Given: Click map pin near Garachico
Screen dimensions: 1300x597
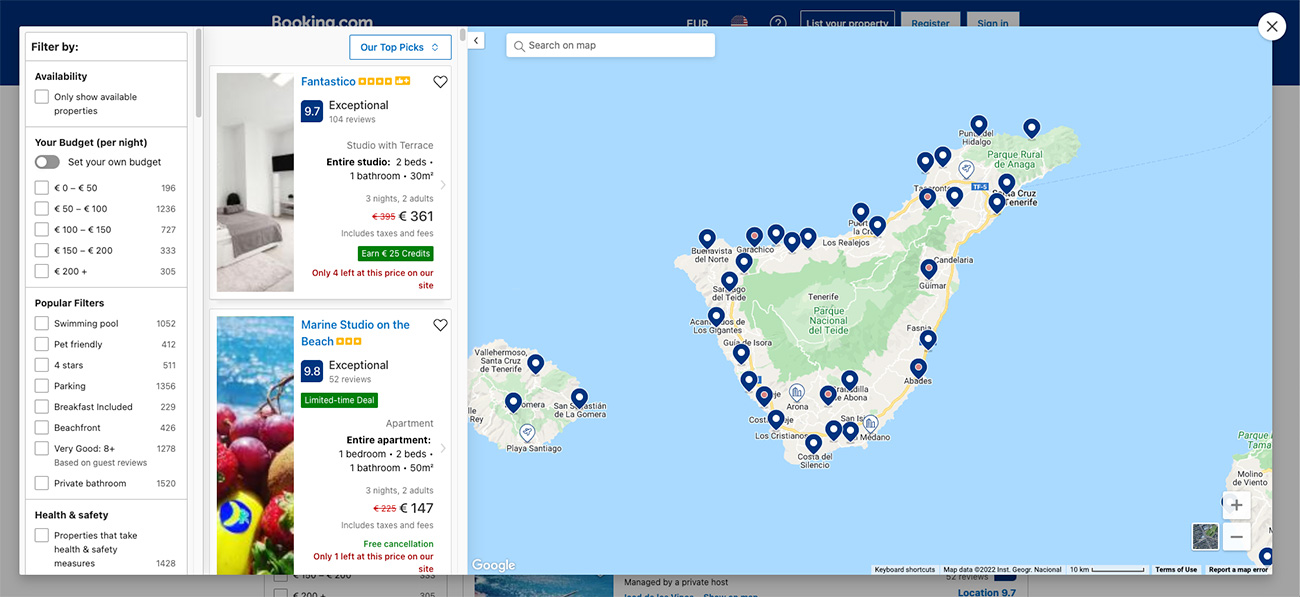Looking at the screenshot, I should [754, 236].
